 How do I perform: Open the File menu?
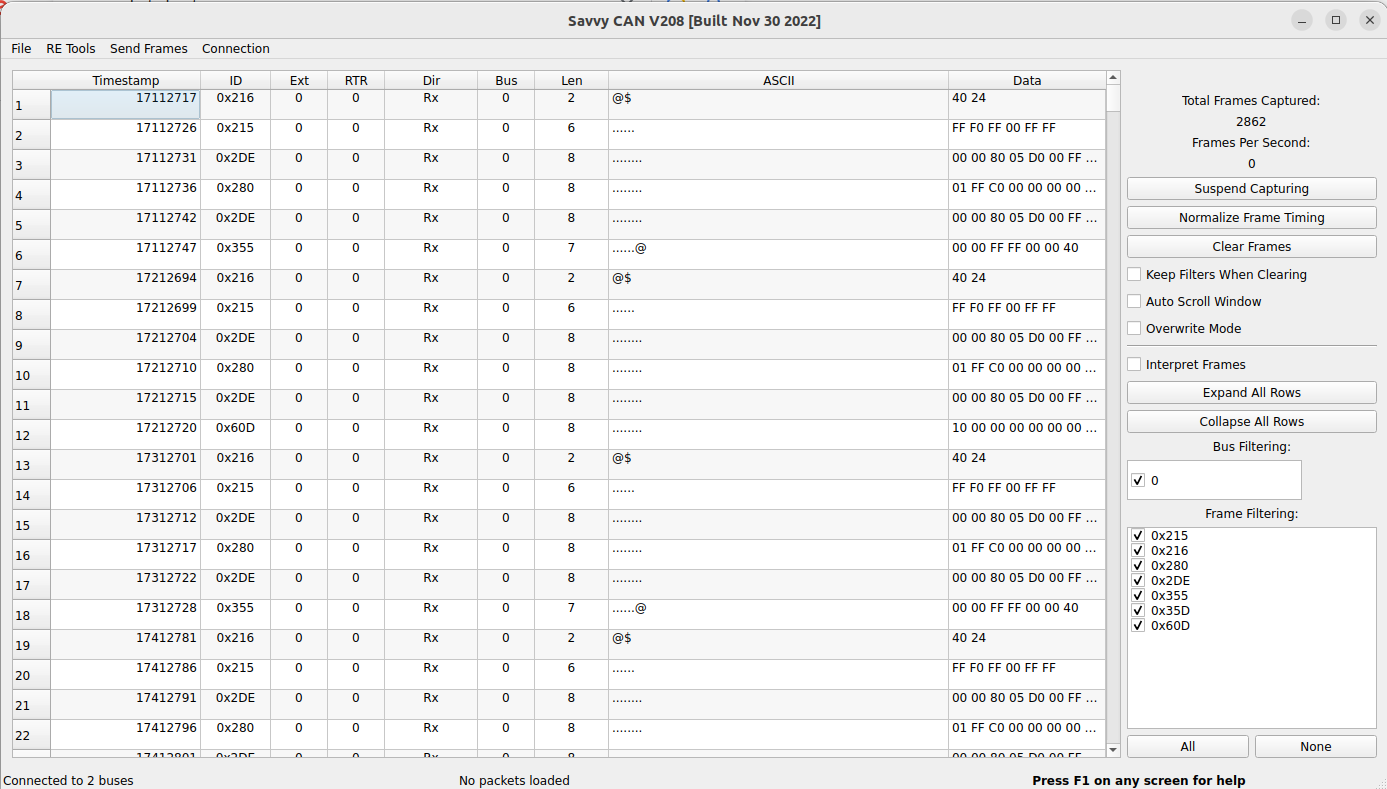tap(20, 48)
